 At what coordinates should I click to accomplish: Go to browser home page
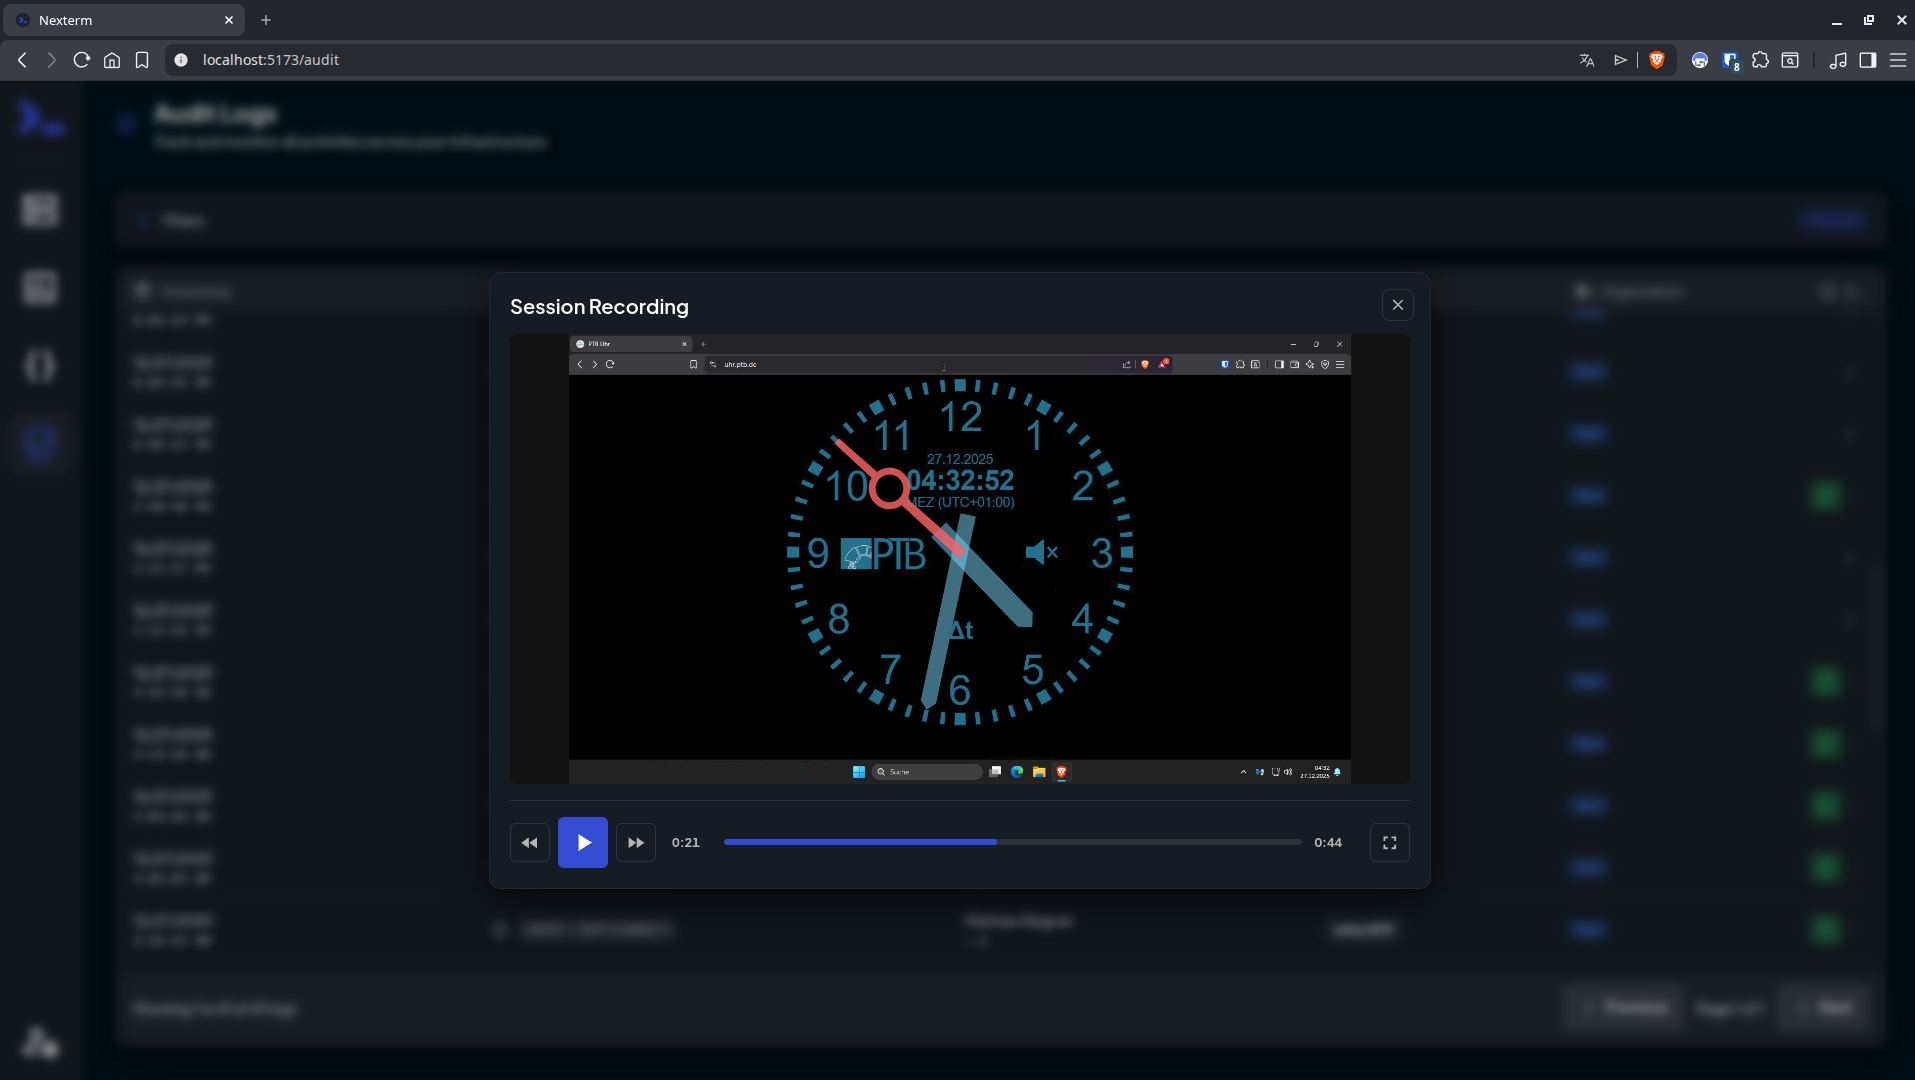pos(112,60)
